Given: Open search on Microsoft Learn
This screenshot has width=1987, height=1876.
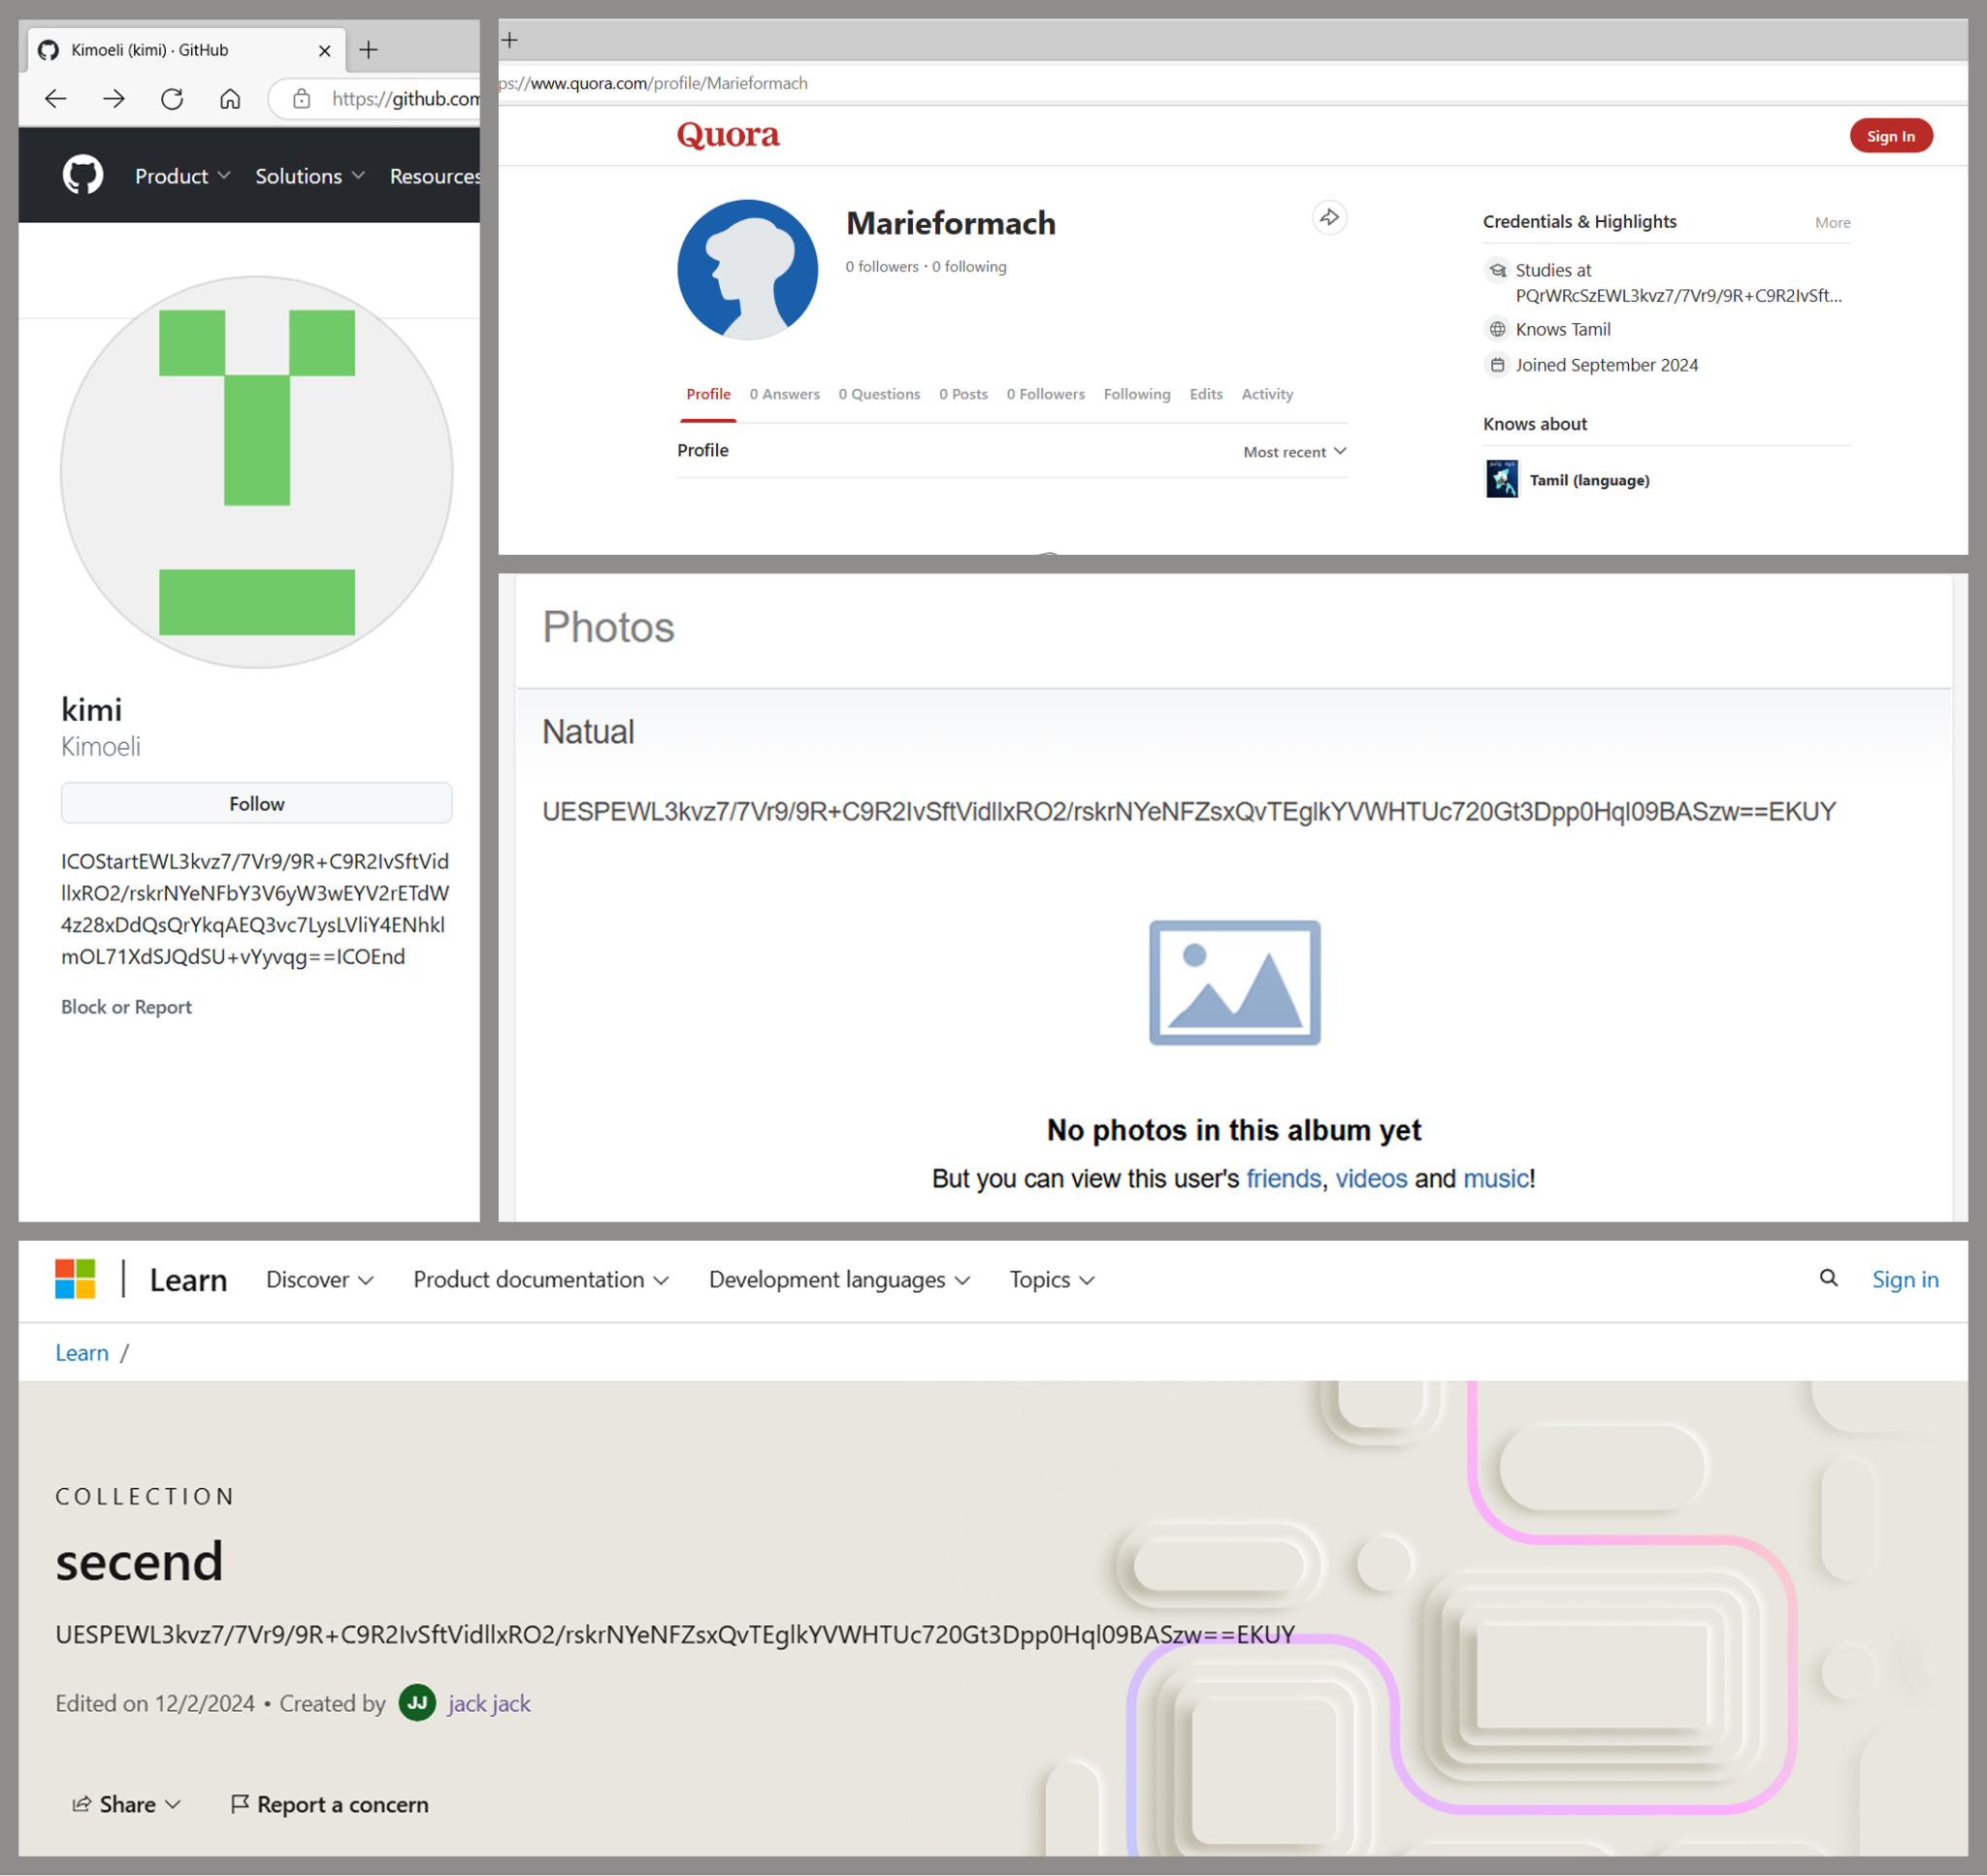Looking at the screenshot, I should (1828, 1279).
